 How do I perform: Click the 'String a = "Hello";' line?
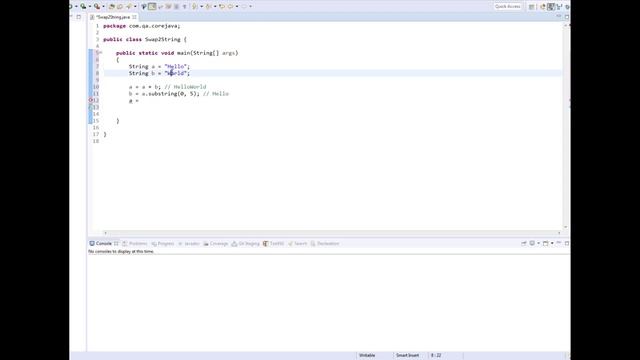[160, 66]
